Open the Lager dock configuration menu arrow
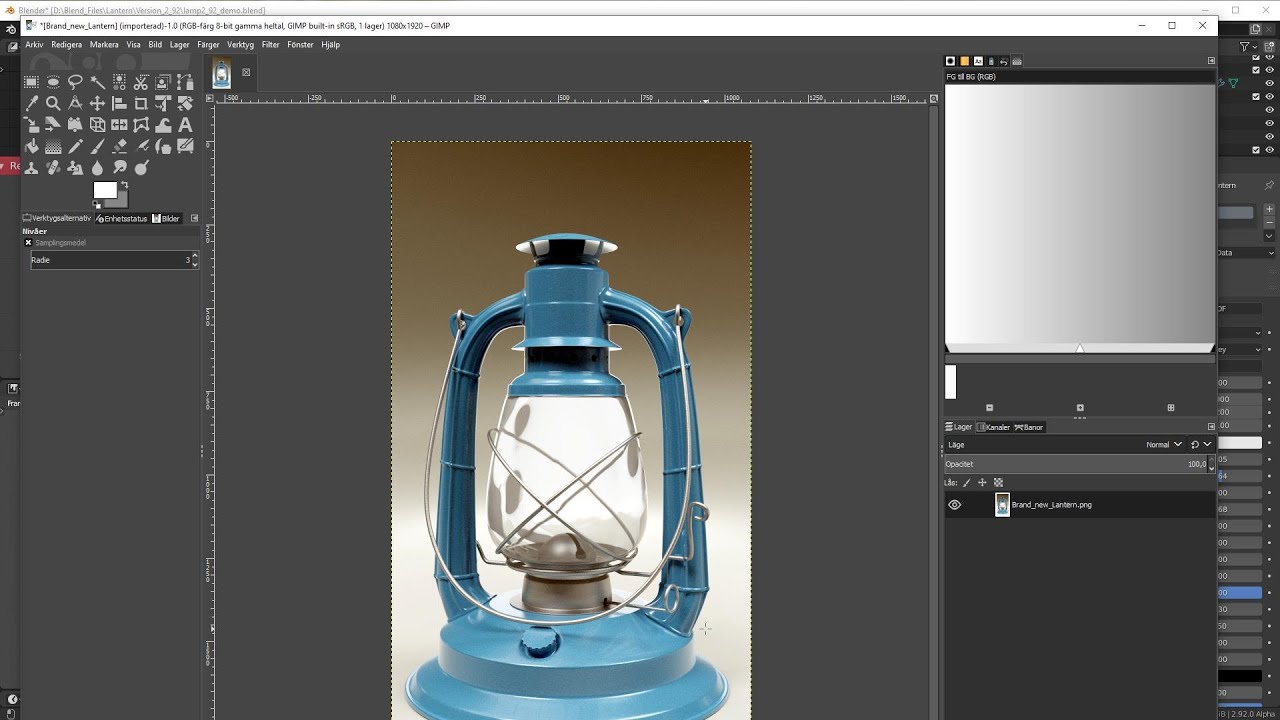 (x=1211, y=427)
